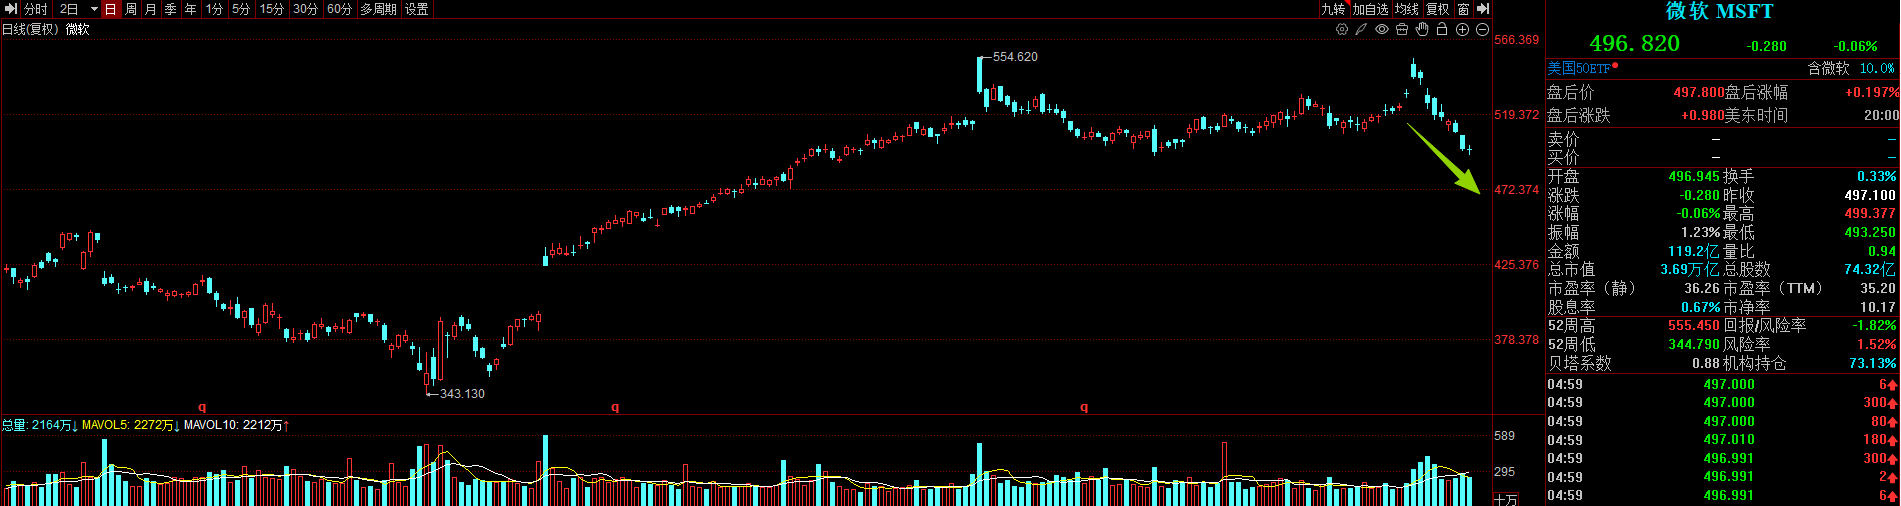Click the 贝塔系数 0.88 value
This screenshot has height=506, width=1901.
tap(1706, 363)
